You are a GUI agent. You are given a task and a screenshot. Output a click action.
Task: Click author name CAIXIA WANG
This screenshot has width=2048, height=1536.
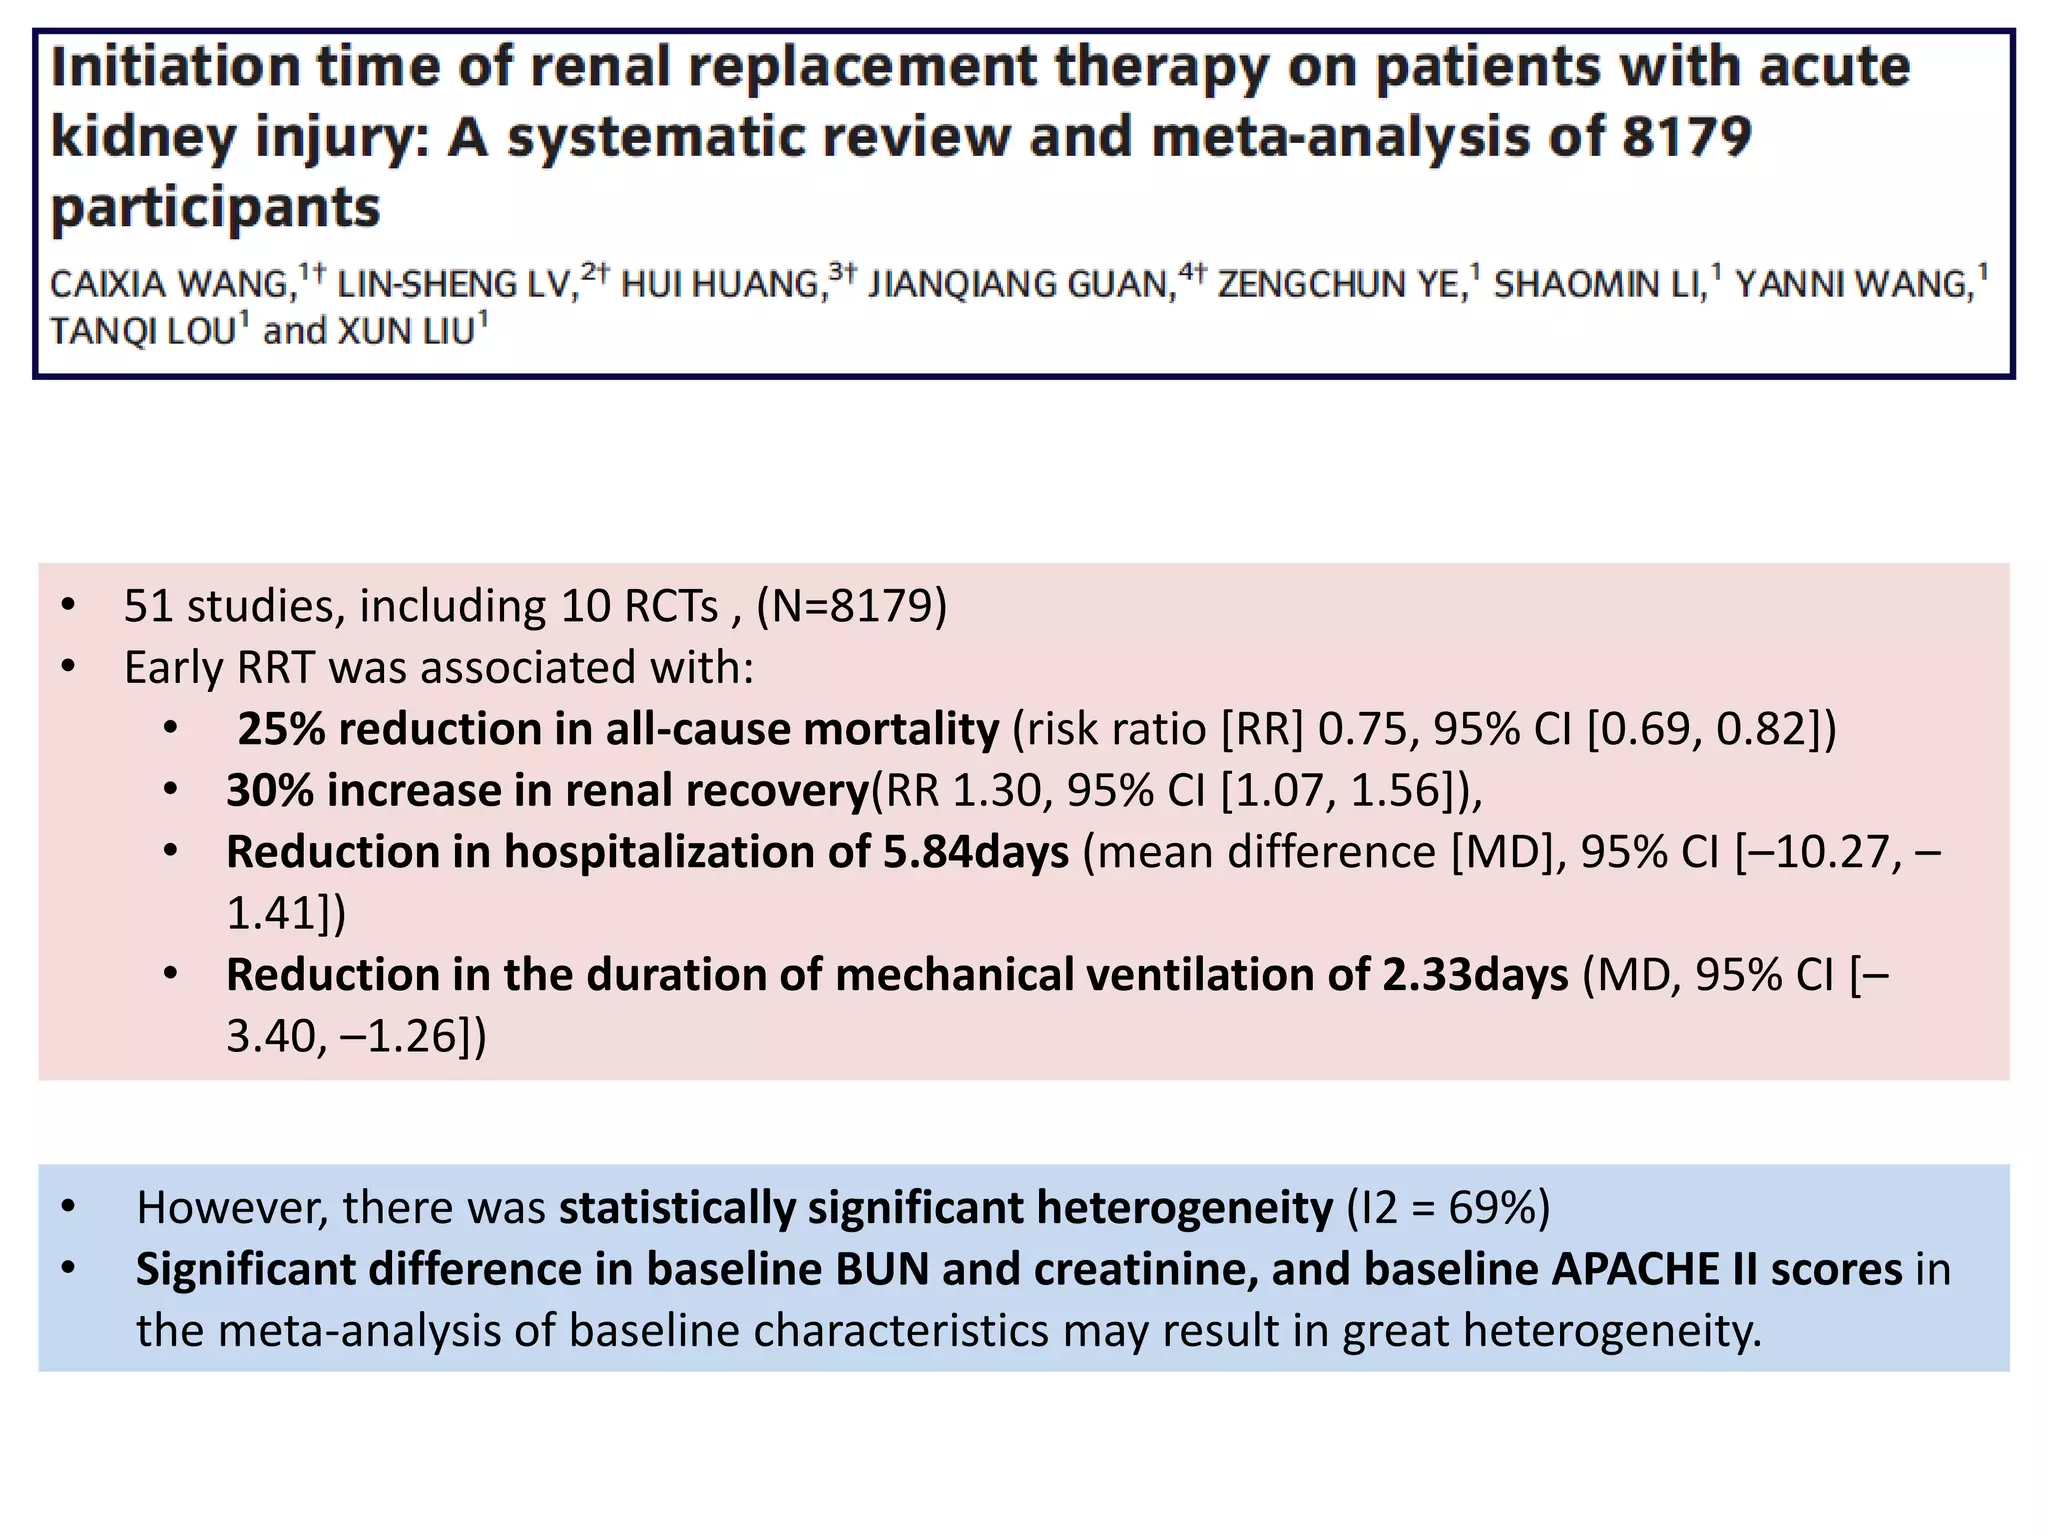[170, 285]
